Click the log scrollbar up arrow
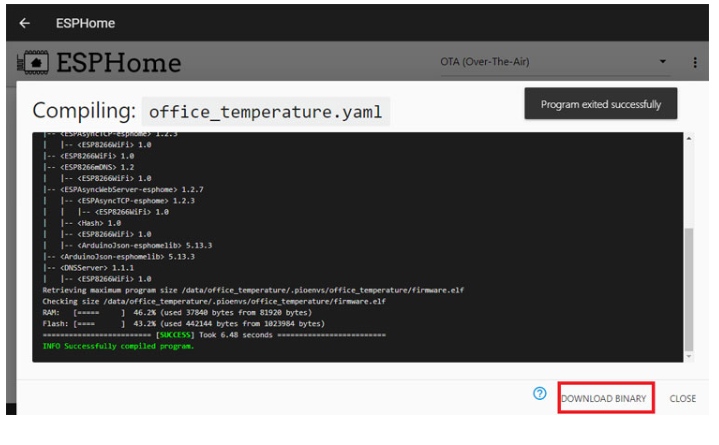This screenshot has width=719, height=445. [x=688, y=137]
